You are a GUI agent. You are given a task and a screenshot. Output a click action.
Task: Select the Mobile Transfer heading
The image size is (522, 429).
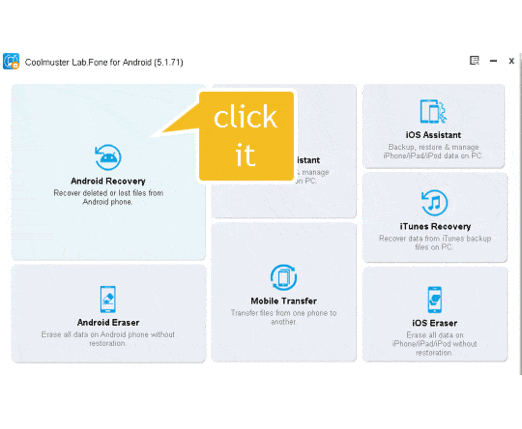pos(284,301)
